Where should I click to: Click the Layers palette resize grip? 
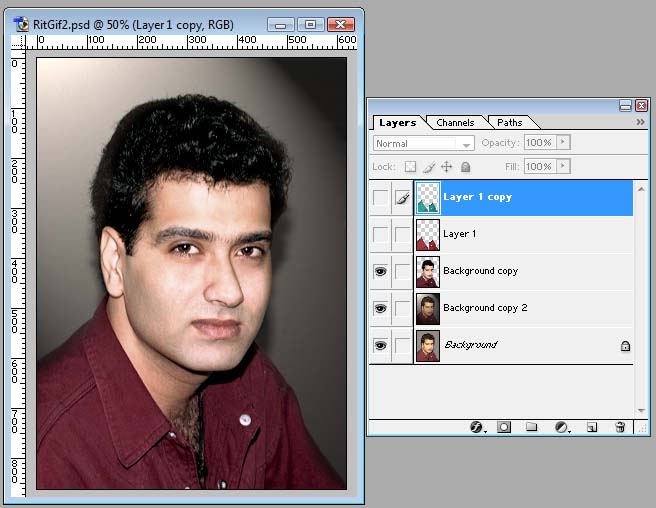click(642, 427)
